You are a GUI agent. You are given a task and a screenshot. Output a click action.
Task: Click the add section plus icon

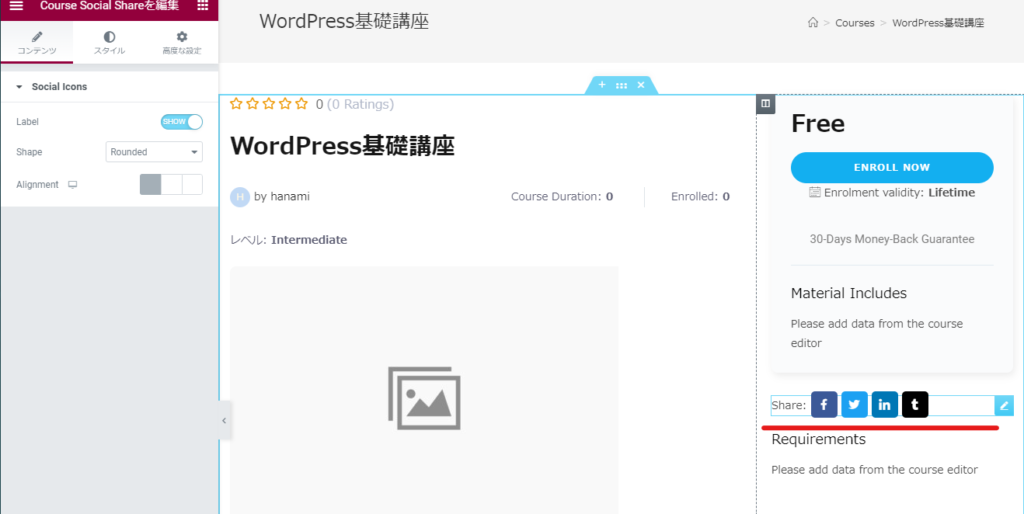click(x=601, y=85)
